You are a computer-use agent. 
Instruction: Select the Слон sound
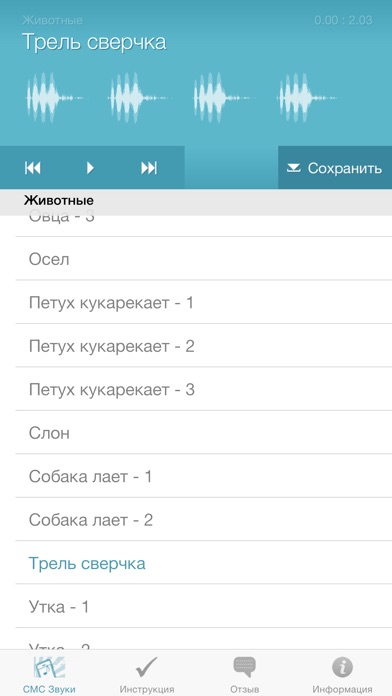point(204,433)
